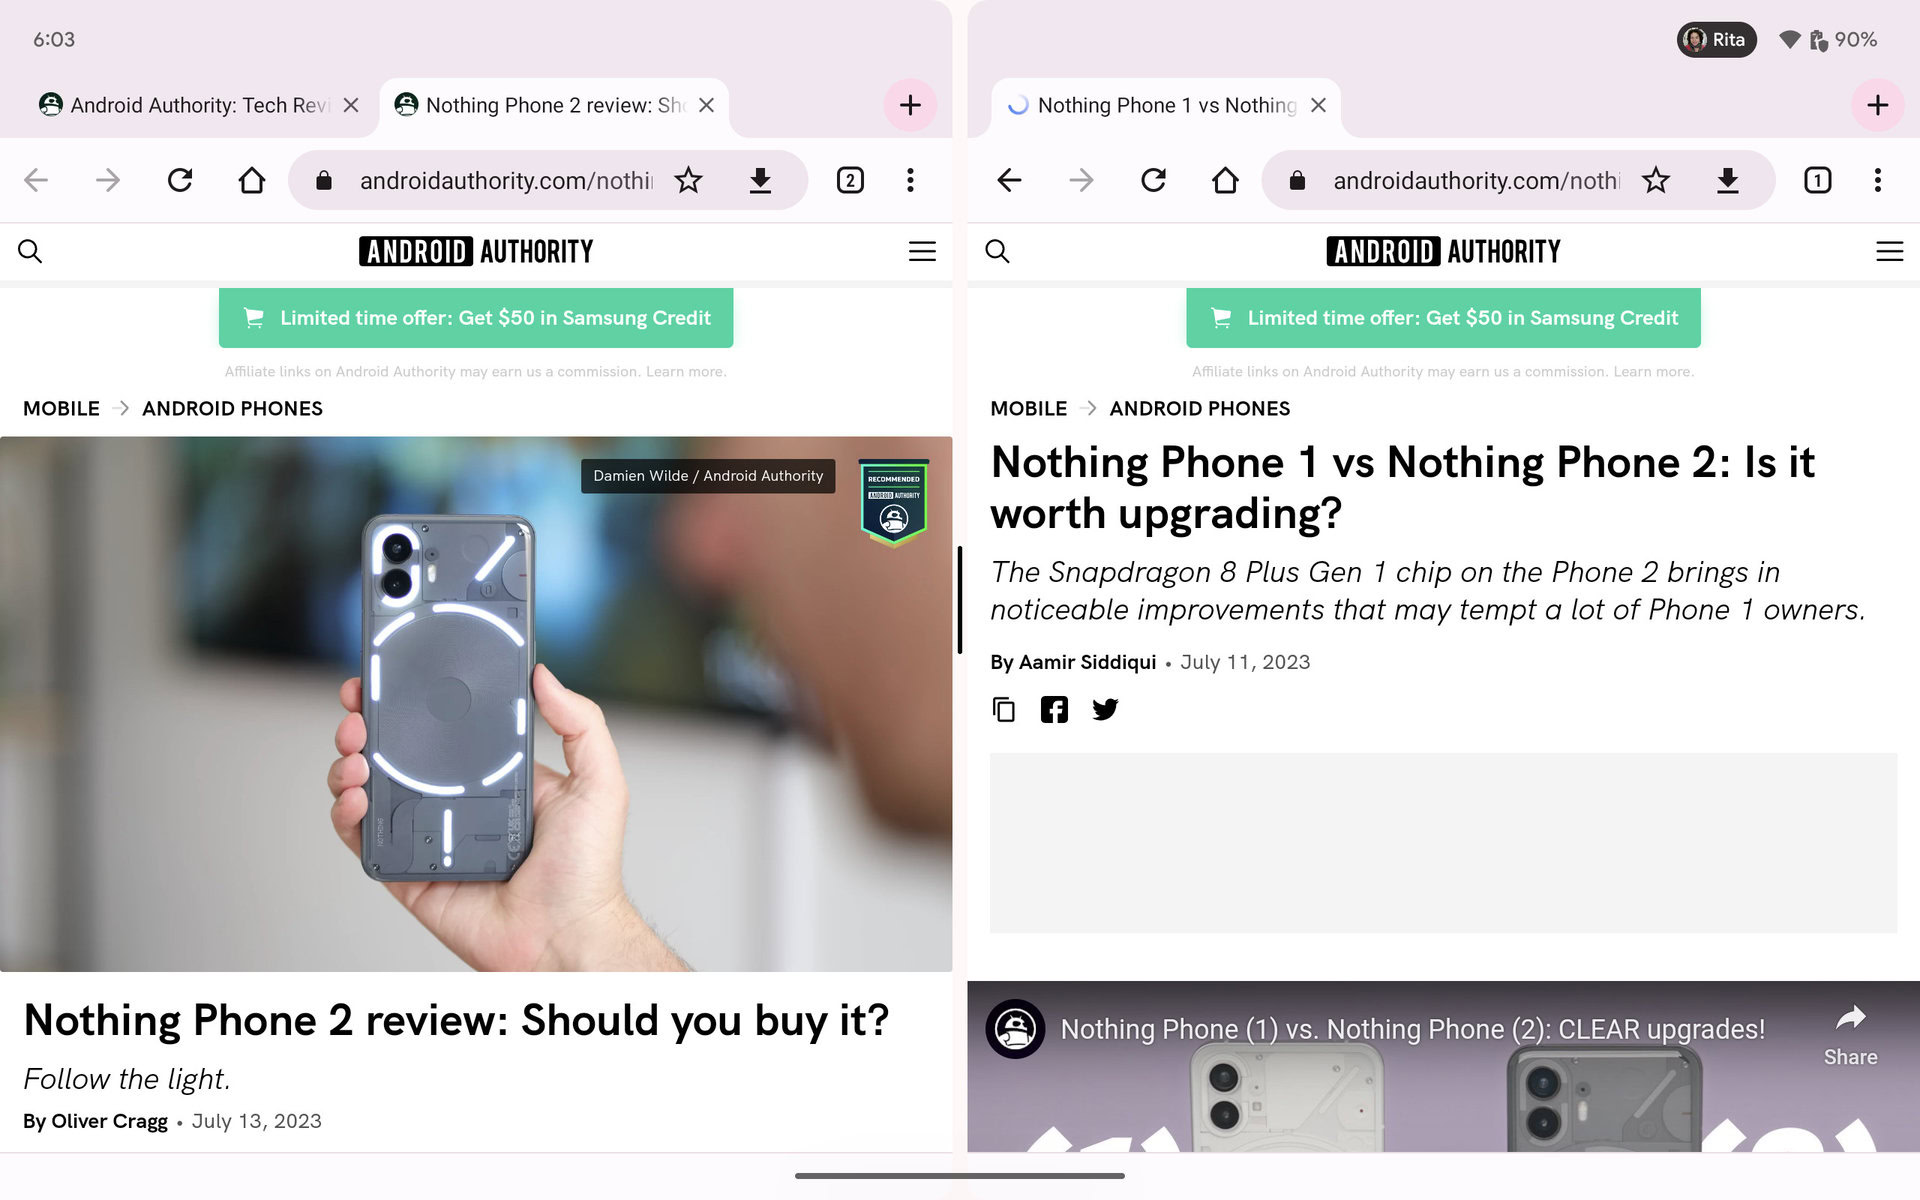Open Chrome overflow menu in left window
This screenshot has height=1200, width=1920.
click(910, 180)
